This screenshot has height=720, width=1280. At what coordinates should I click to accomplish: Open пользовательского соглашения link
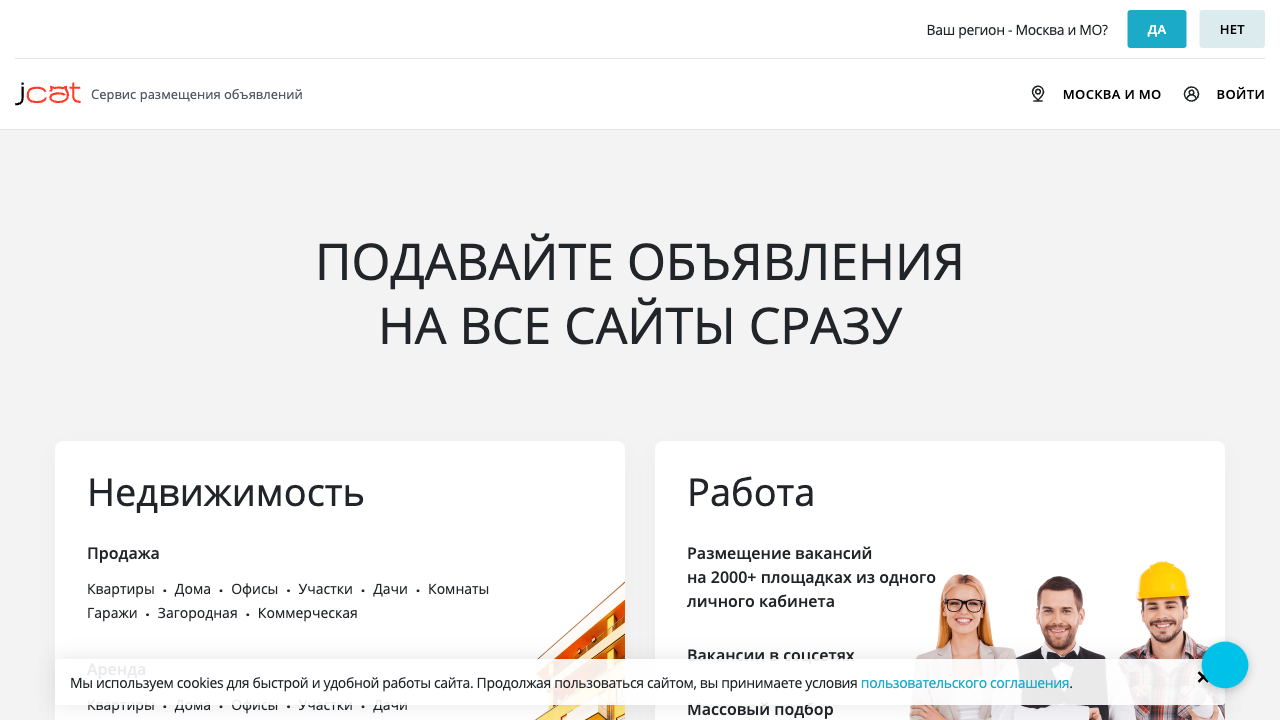coord(965,683)
